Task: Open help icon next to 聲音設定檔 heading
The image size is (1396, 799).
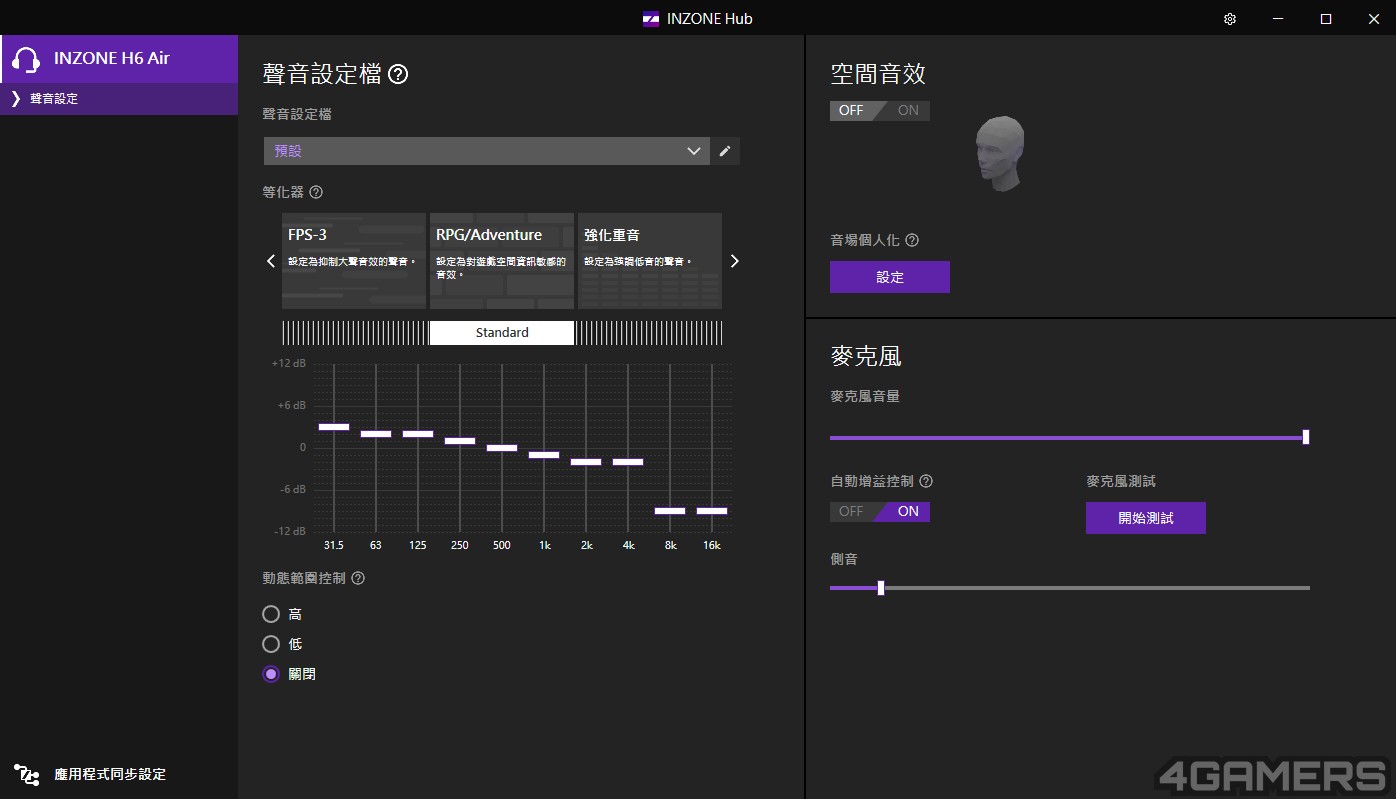Action: pyautogui.click(x=398, y=74)
